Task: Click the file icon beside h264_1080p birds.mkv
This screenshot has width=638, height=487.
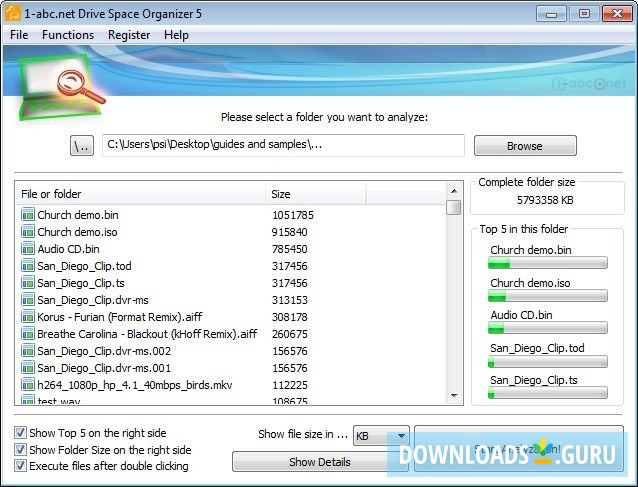Action: (x=28, y=385)
